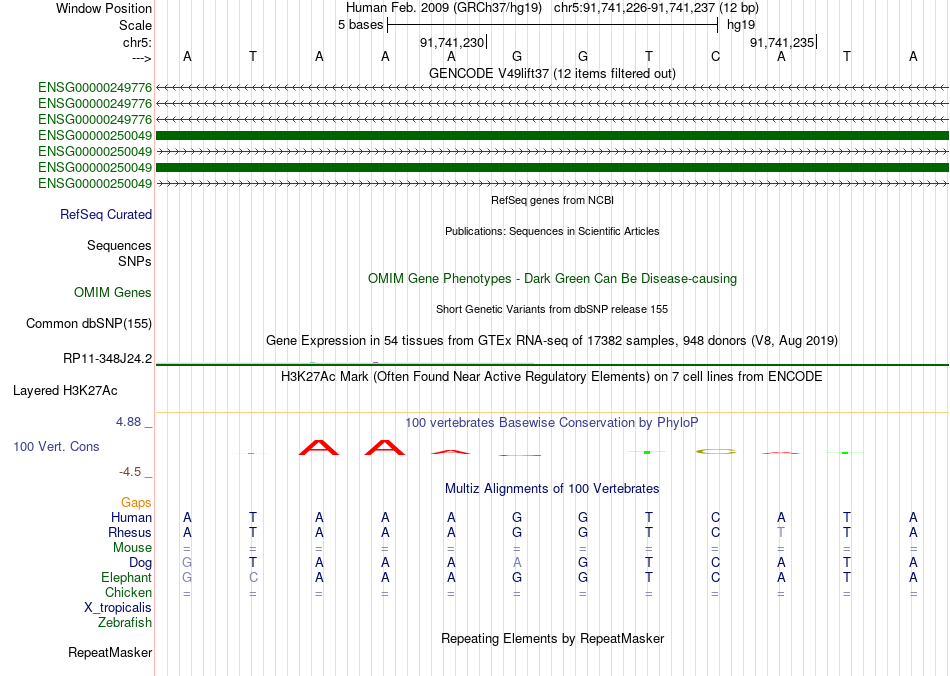Click the 100 Vert. Cons track label
The height and width of the screenshot is (676, 950).
click(x=56, y=446)
